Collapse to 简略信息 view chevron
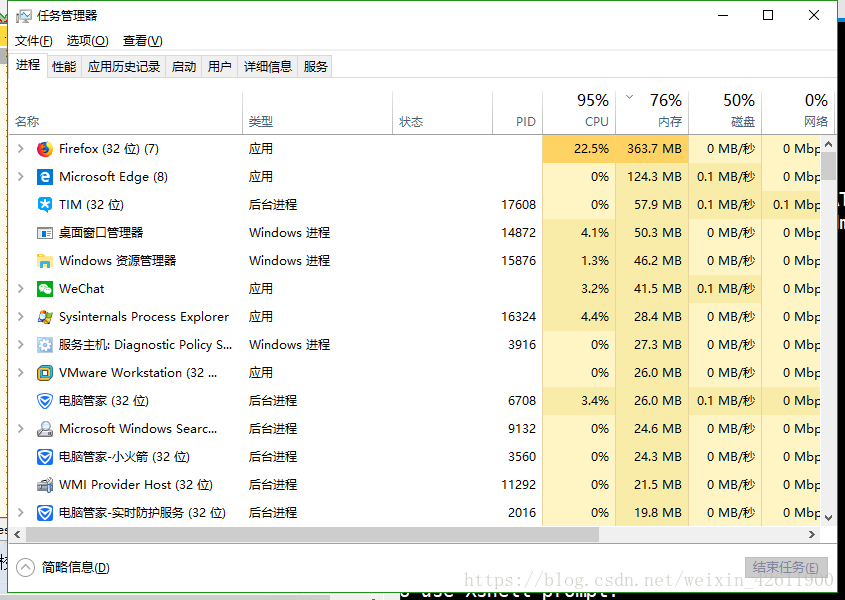The width and height of the screenshot is (845, 600). 25,568
